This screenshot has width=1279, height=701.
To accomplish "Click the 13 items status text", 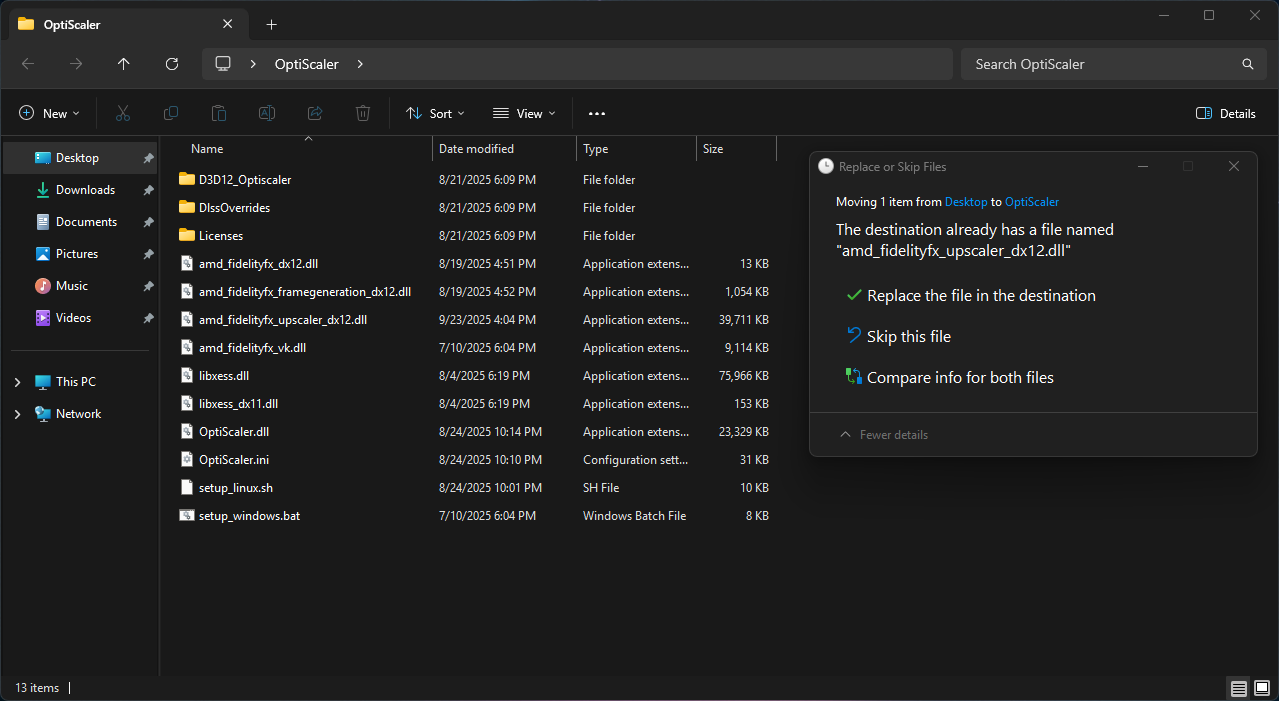I will click(37, 688).
